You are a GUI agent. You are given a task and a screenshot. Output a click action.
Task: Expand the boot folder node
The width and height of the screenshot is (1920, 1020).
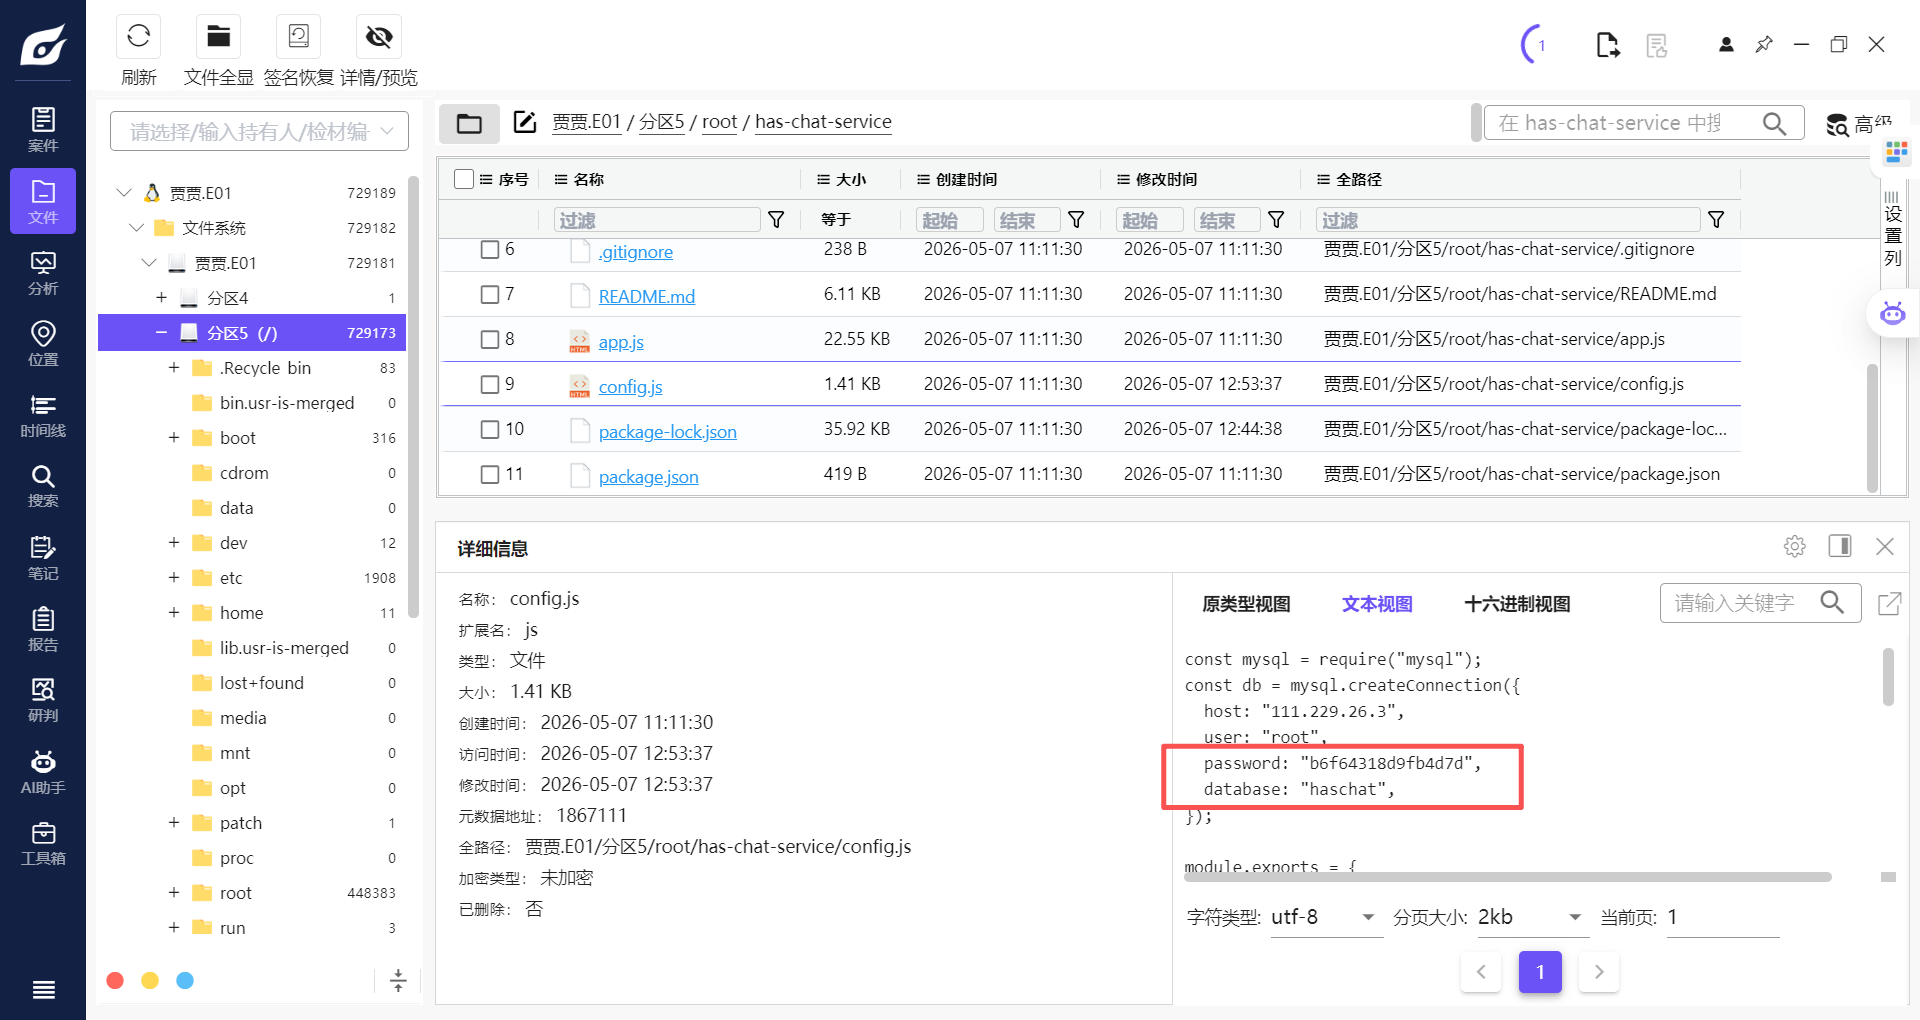coord(174,437)
